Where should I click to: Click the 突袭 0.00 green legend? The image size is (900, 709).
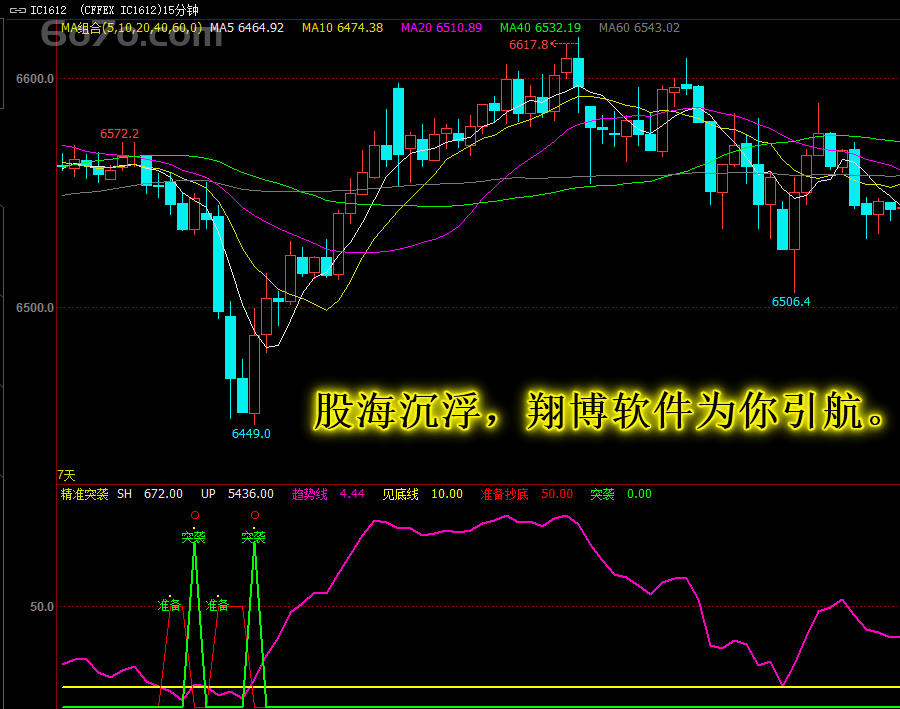click(621, 494)
